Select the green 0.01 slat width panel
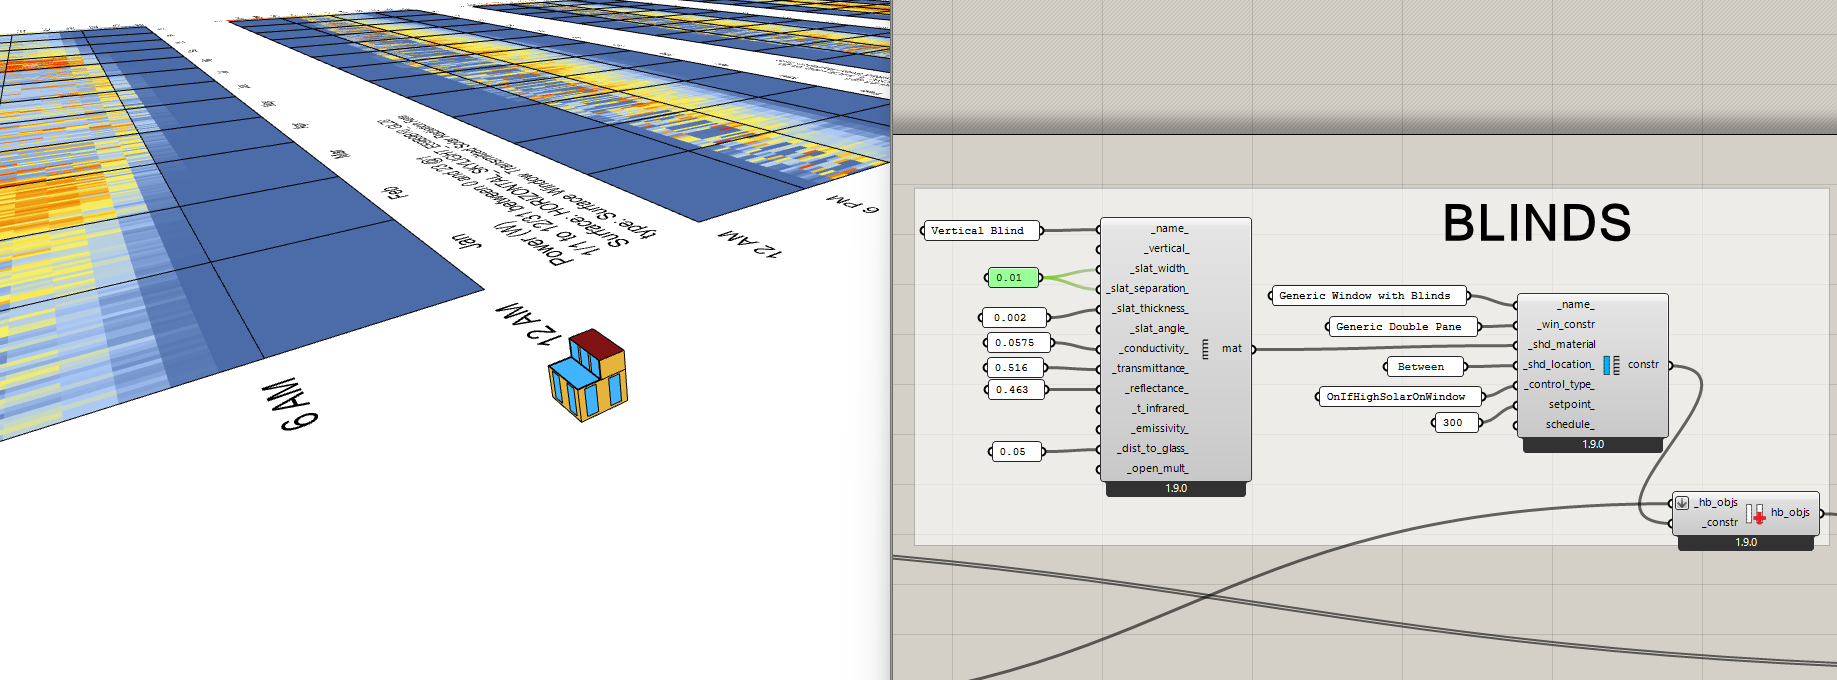The width and height of the screenshot is (1837, 680). pyautogui.click(x=1010, y=278)
